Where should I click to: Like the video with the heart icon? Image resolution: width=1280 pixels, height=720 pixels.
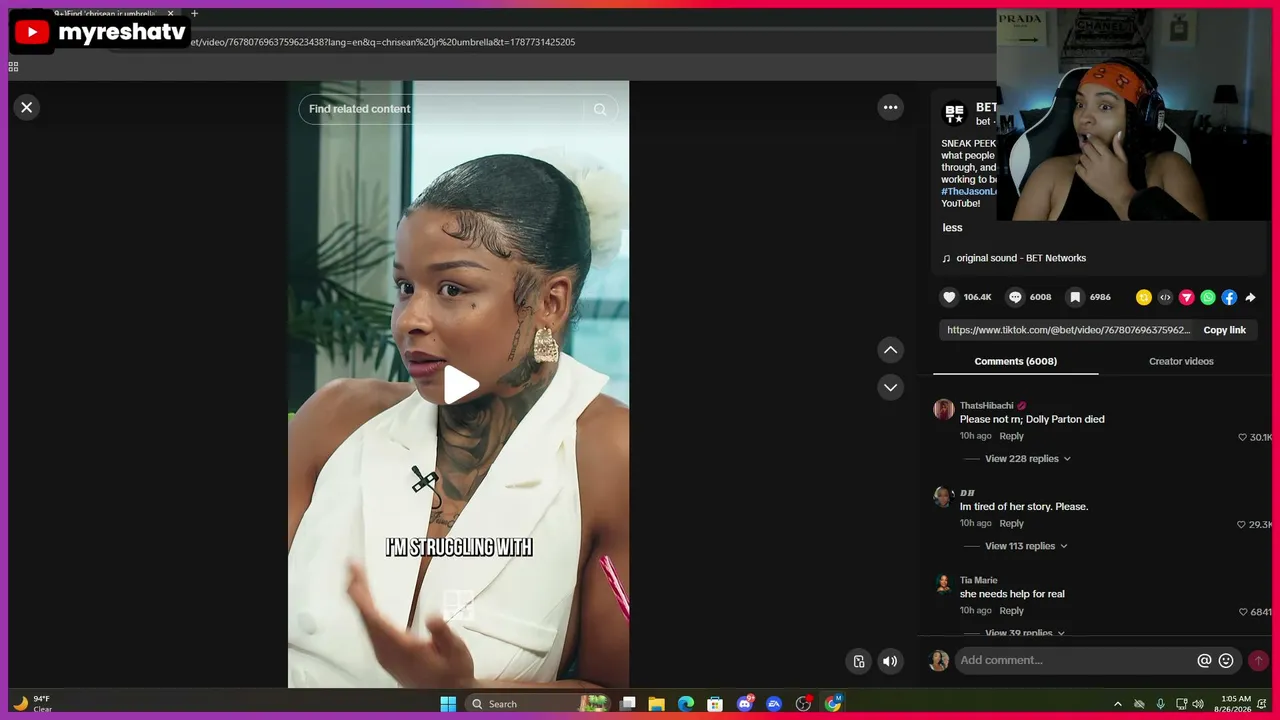949,297
